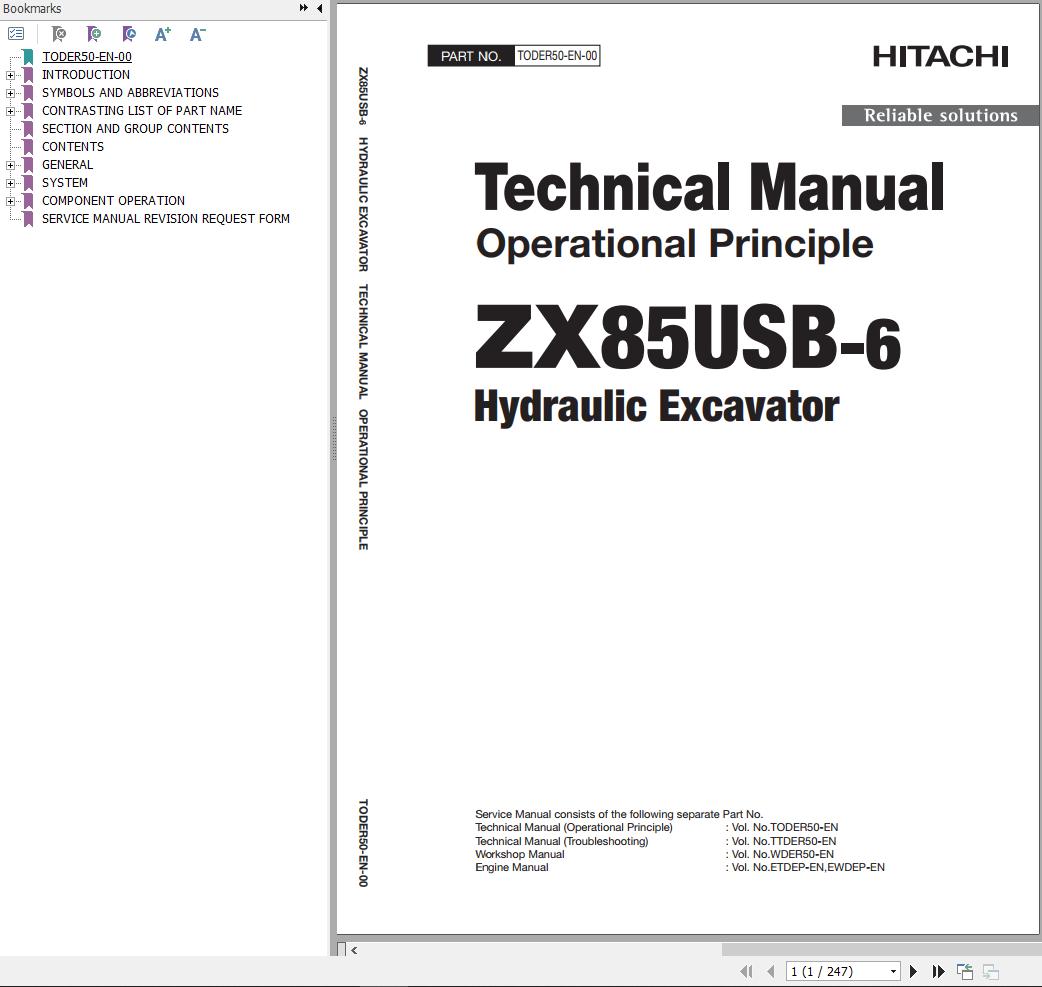This screenshot has width=1042, height=987.
Task: Open CONTRASTING LIST OF PART NAME bookmark
Action: [x=142, y=110]
